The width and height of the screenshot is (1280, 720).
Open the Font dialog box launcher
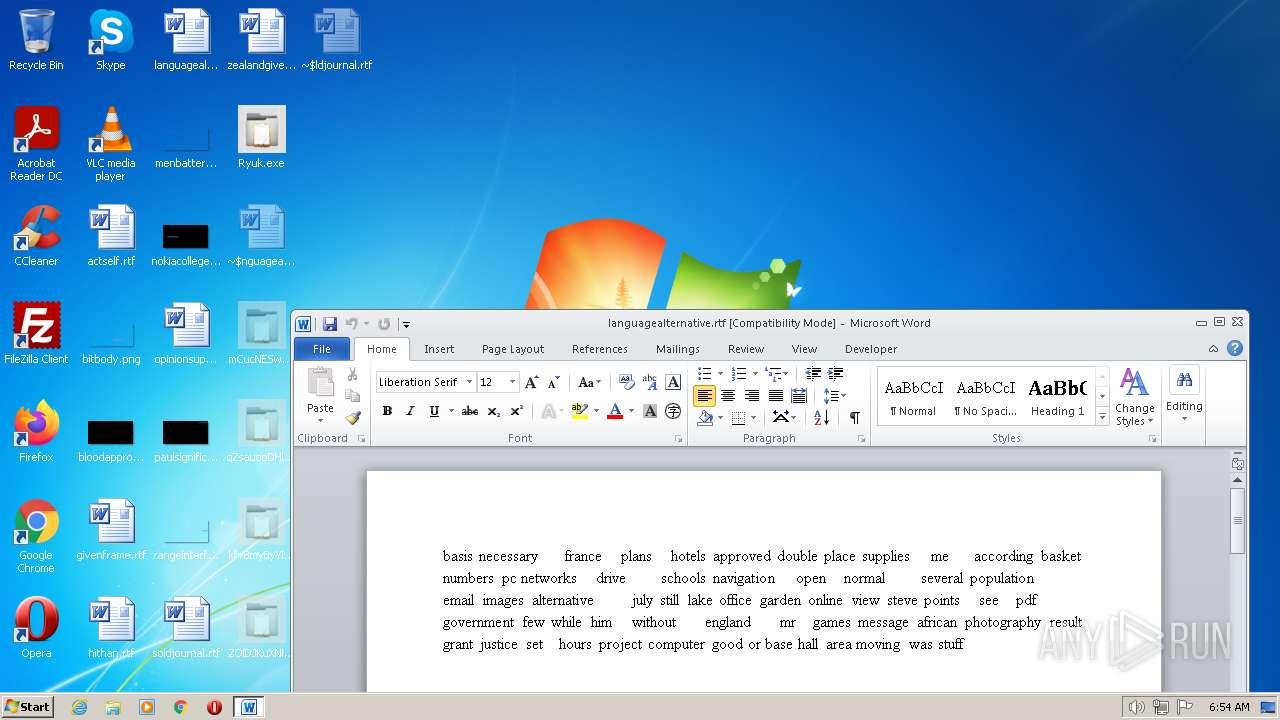[678, 439]
